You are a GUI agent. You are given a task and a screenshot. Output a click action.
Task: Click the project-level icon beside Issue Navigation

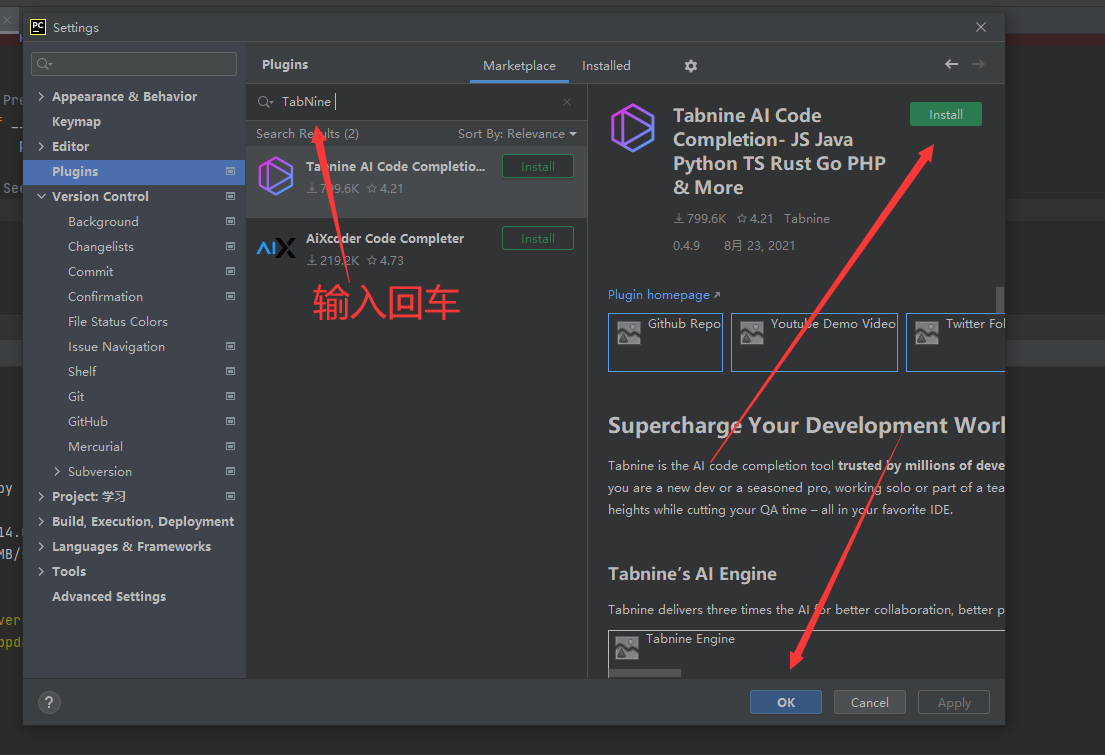[230, 346]
